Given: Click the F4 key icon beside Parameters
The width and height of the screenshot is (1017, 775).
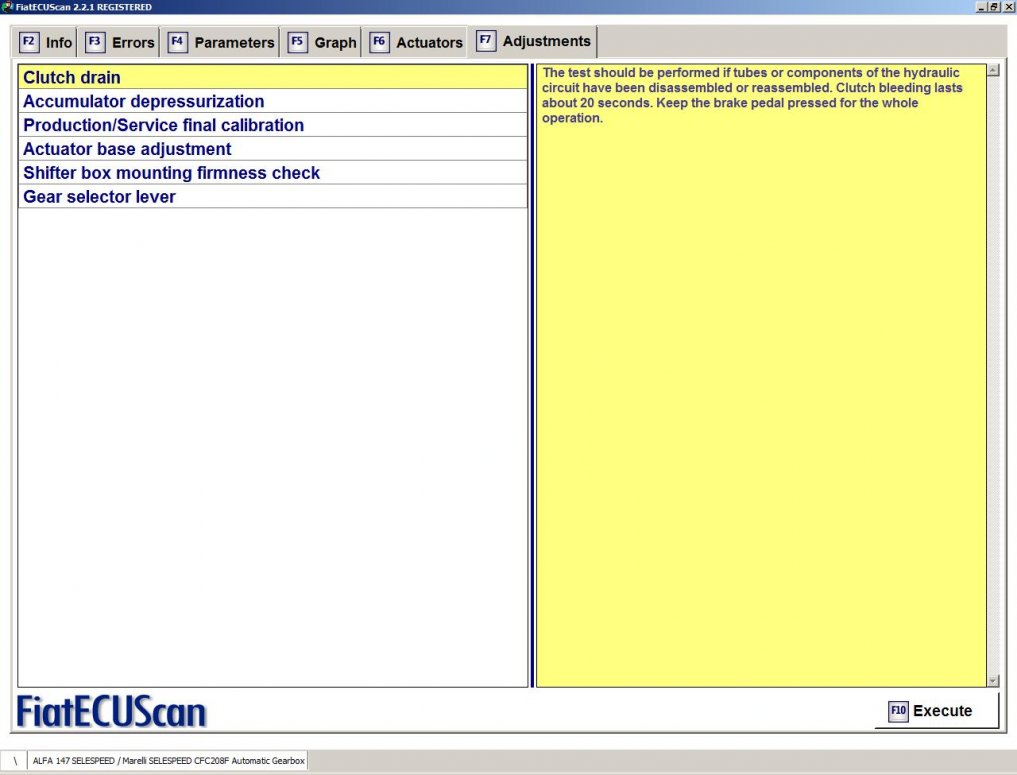Looking at the screenshot, I should 177,42.
